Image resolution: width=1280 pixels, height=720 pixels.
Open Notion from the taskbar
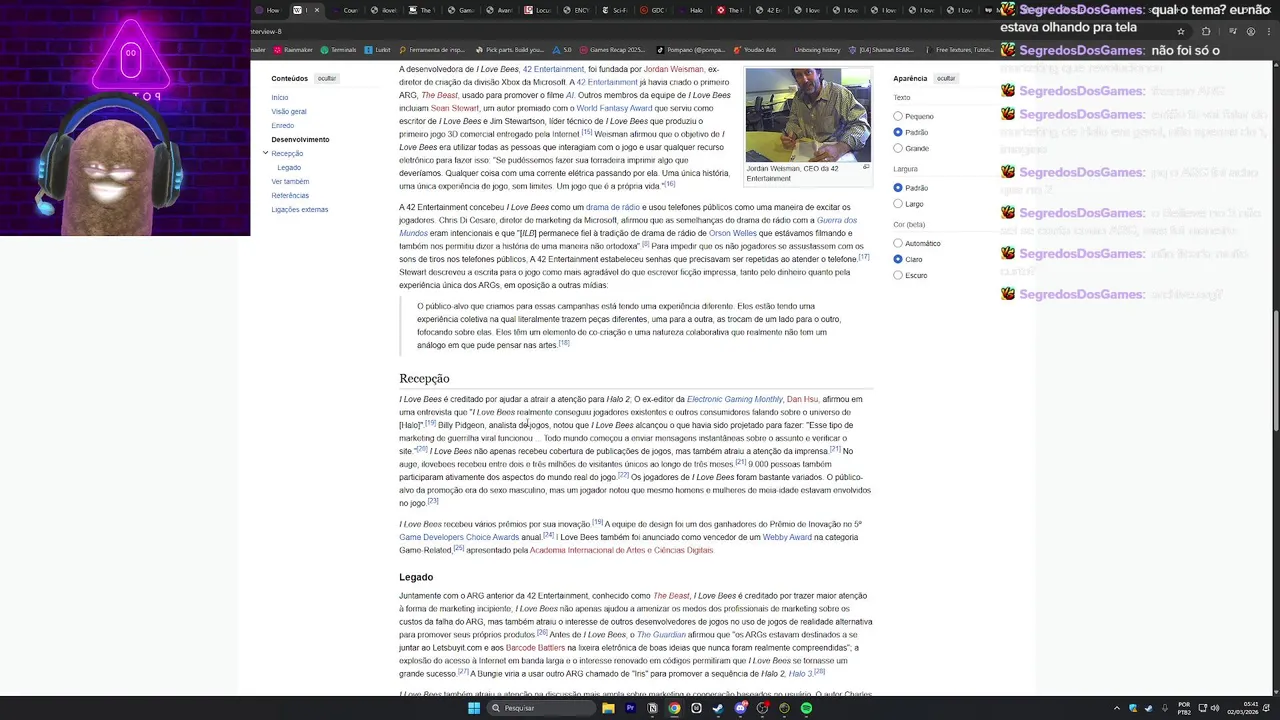(652, 708)
